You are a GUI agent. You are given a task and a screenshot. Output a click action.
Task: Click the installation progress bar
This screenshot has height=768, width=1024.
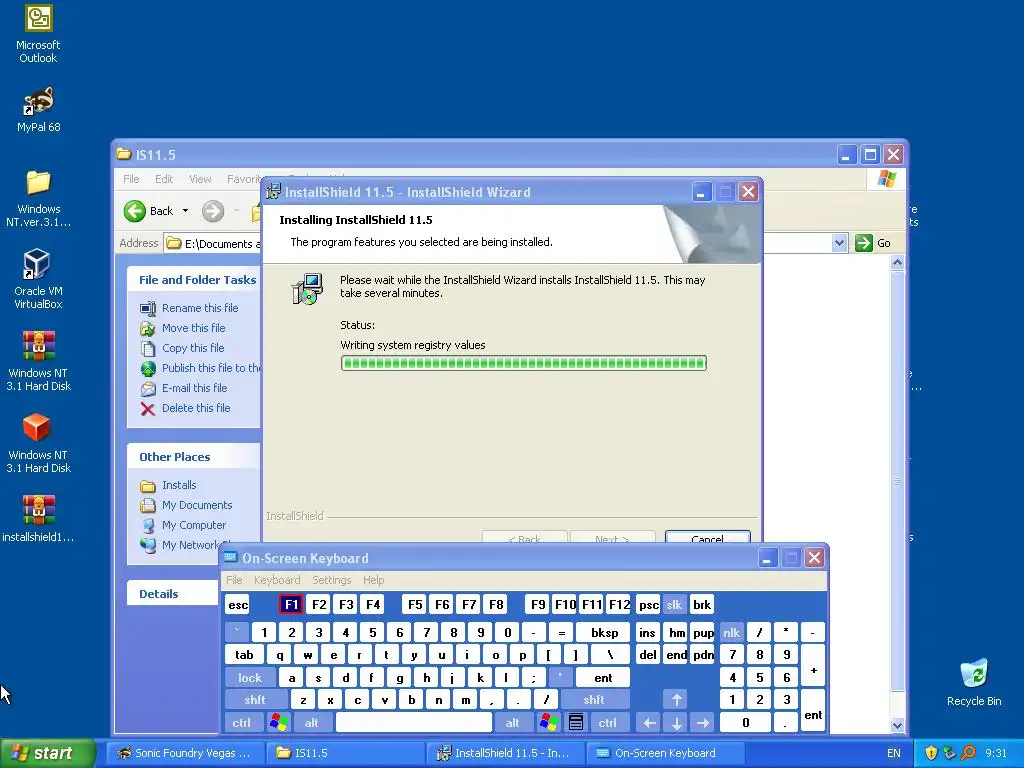click(x=524, y=363)
